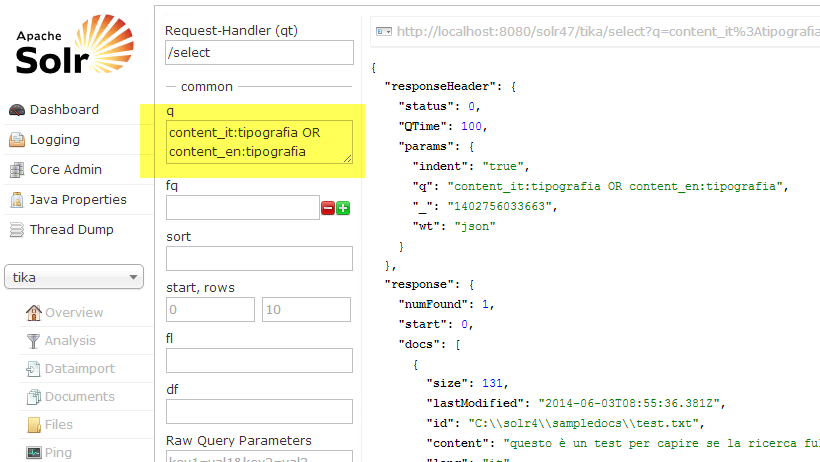Click the "_": "1402756033663" line
This screenshot has height=462, width=820.
tap(485, 206)
